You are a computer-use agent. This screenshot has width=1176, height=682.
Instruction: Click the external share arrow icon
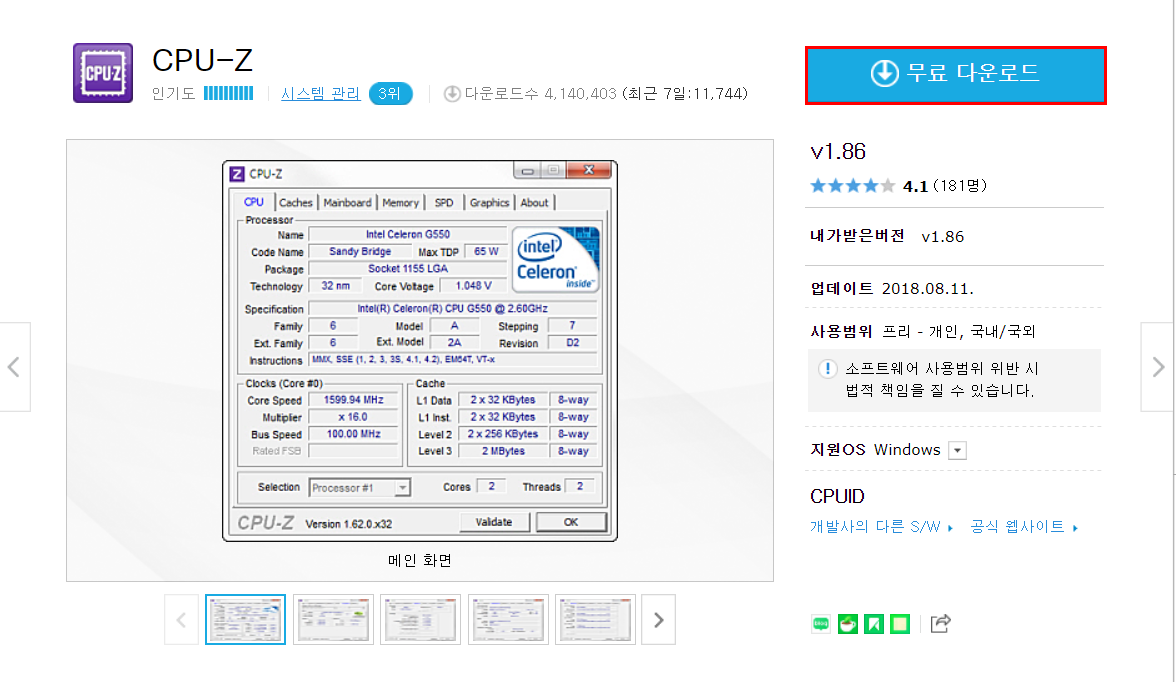940,623
